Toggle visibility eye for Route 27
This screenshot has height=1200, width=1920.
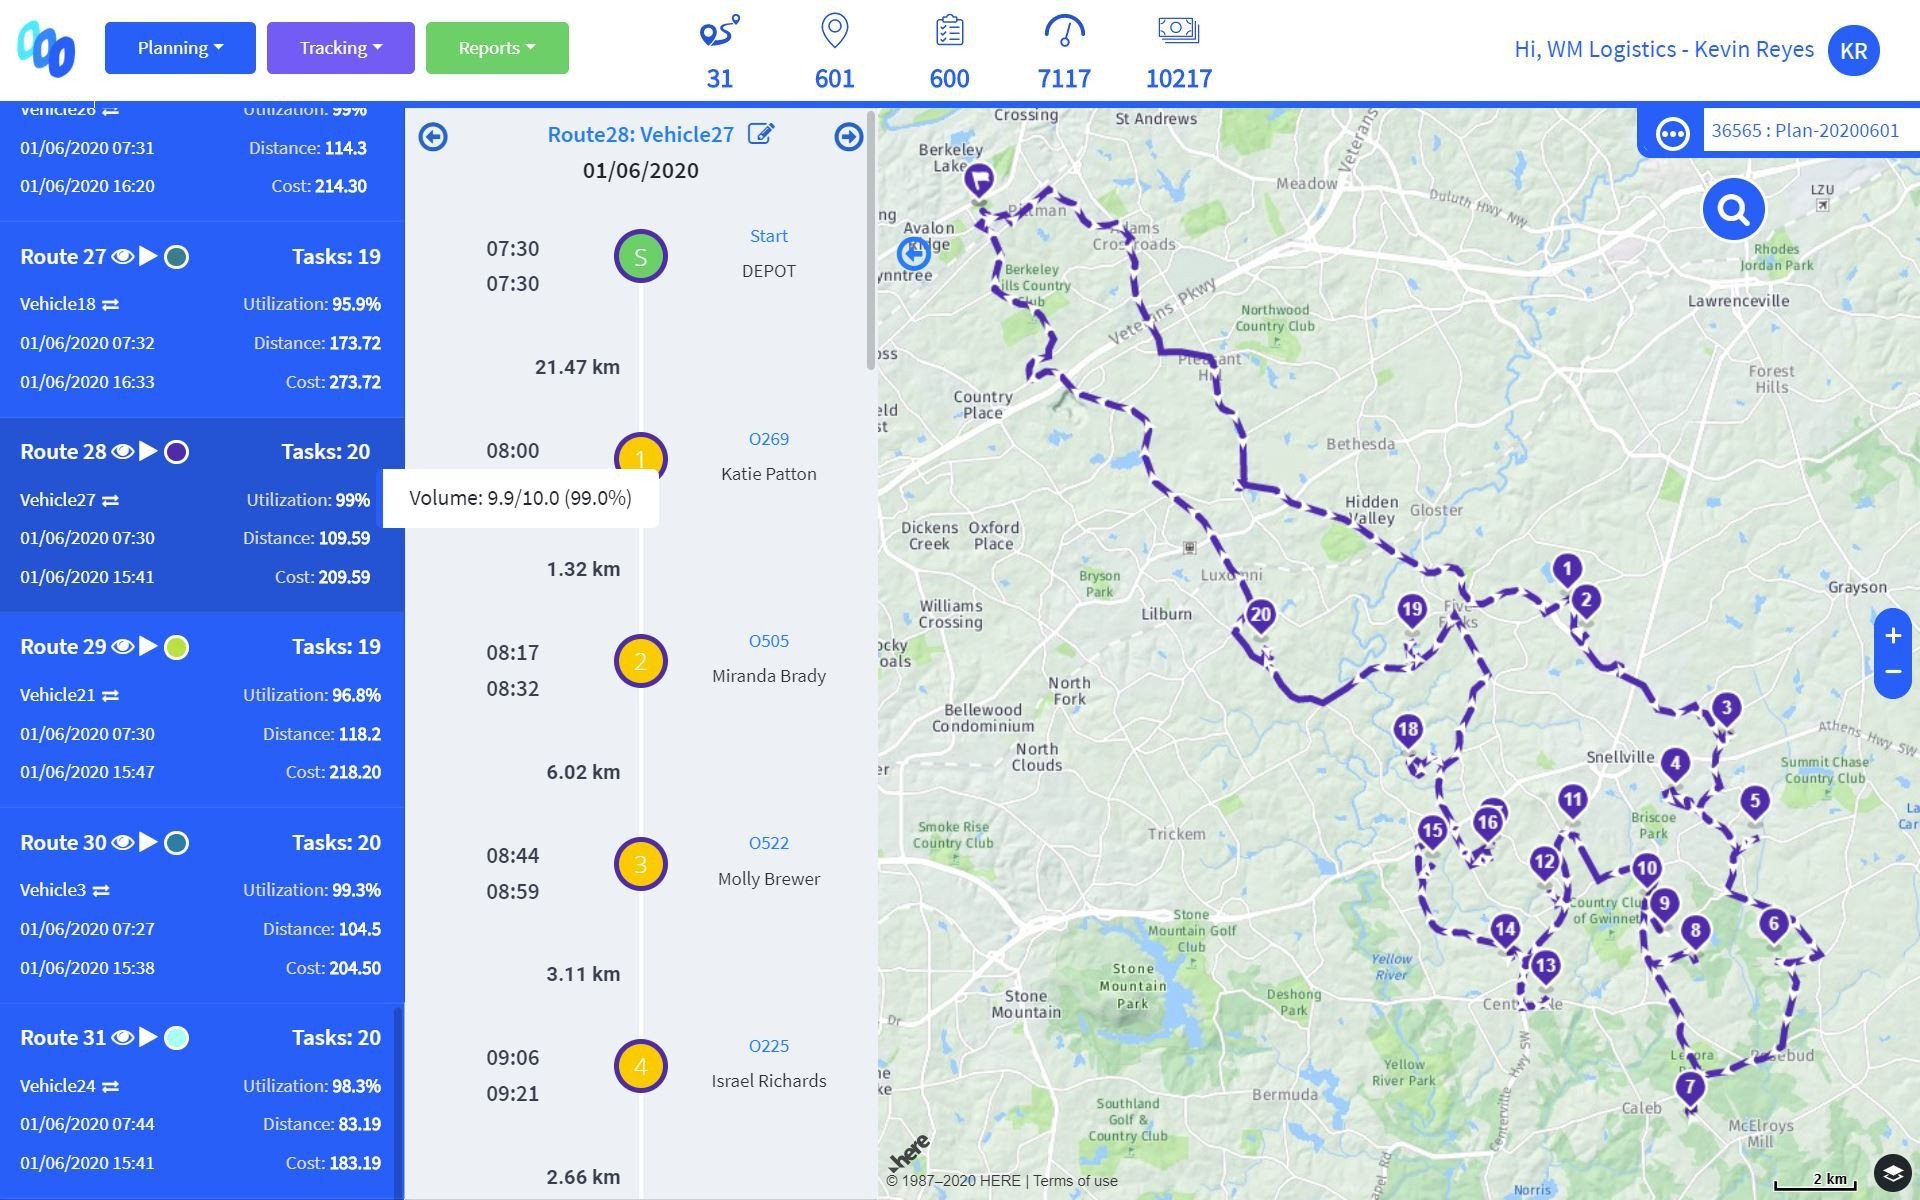point(122,257)
